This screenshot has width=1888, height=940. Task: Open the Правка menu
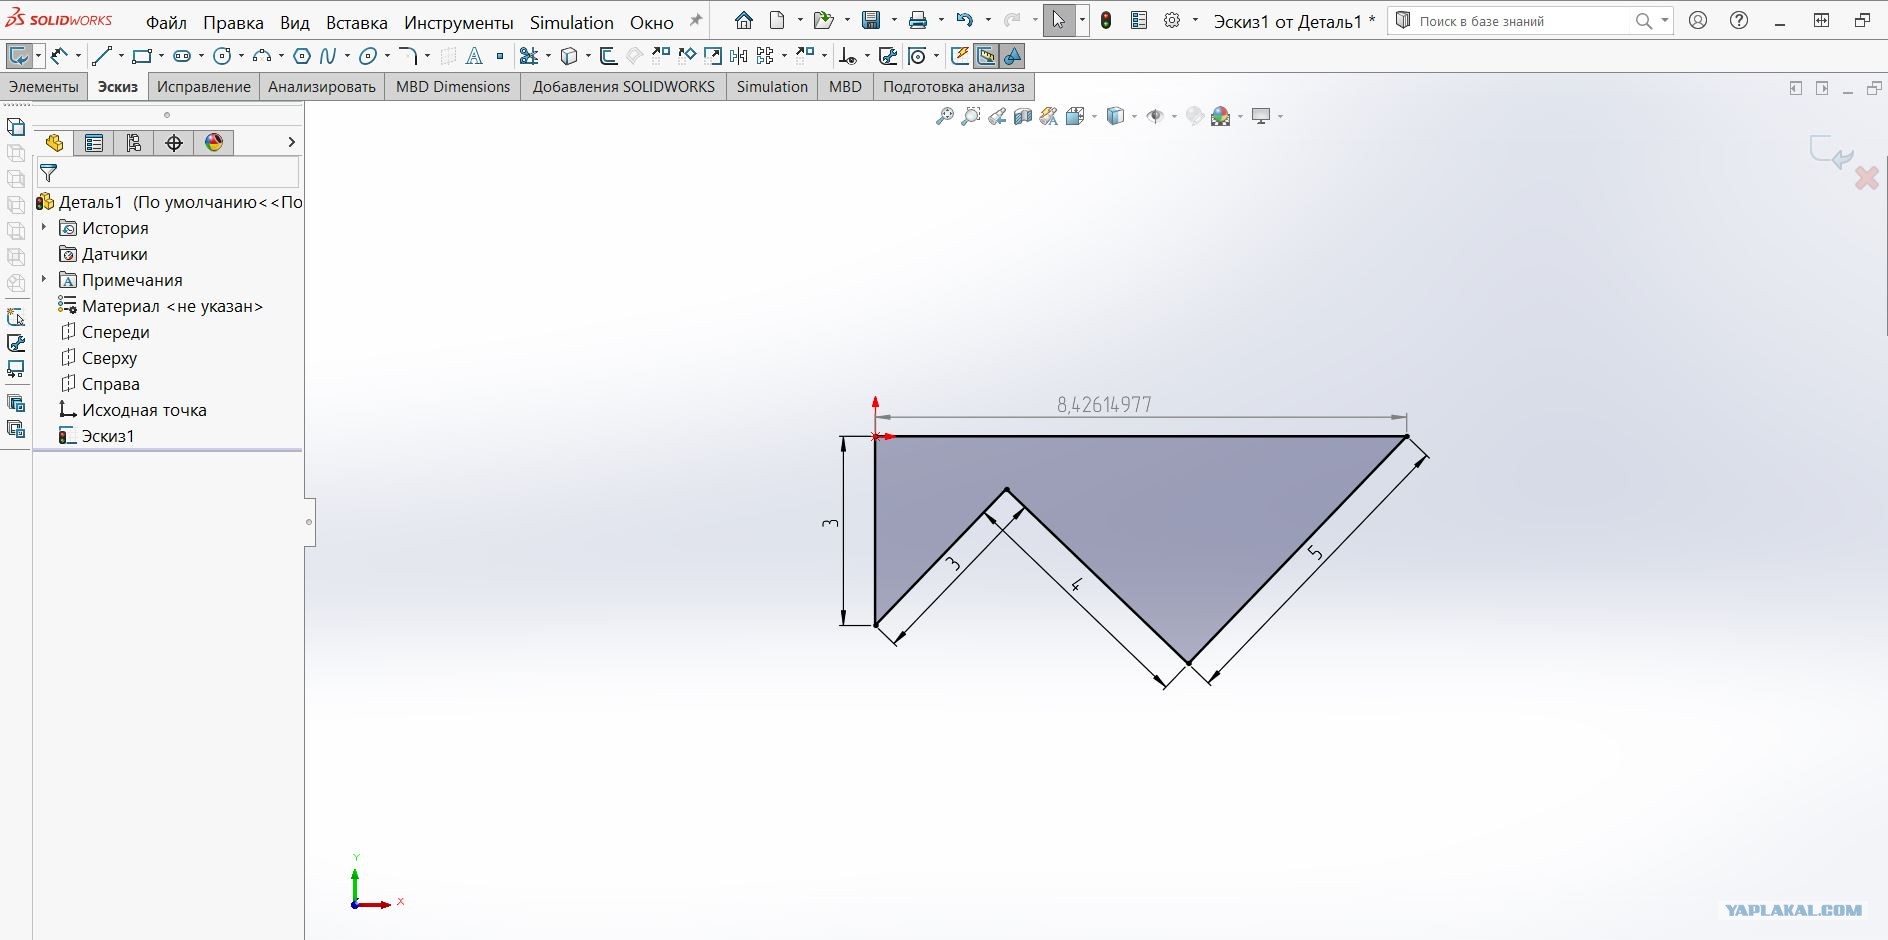coord(233,22)
